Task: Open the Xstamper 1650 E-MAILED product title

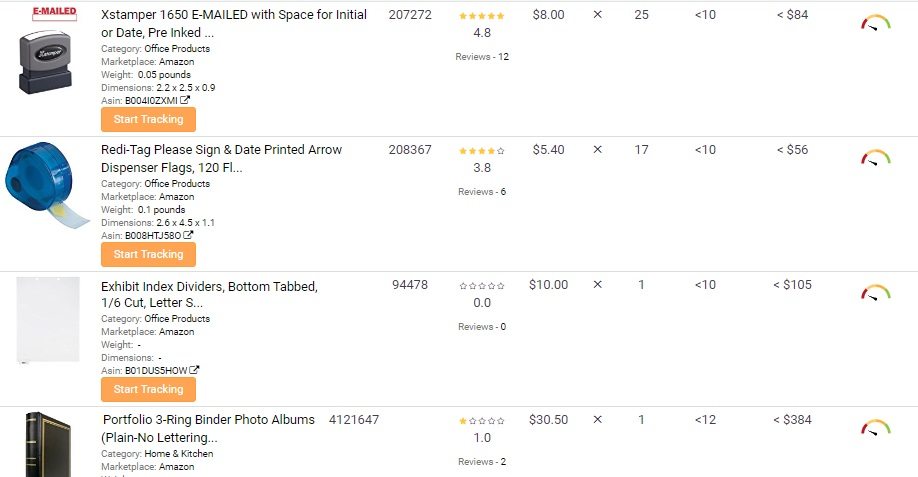Action: point(234,23)
